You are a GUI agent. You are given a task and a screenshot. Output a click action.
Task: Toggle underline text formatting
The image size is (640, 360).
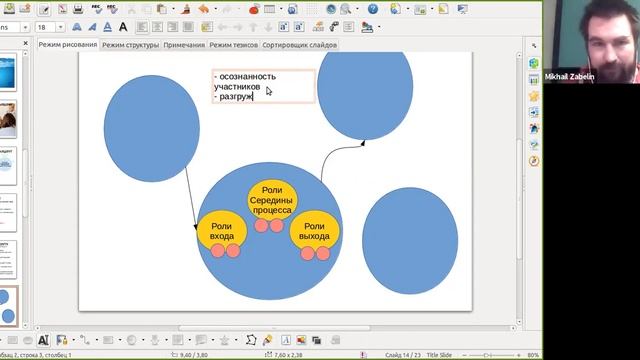(107, 27)
